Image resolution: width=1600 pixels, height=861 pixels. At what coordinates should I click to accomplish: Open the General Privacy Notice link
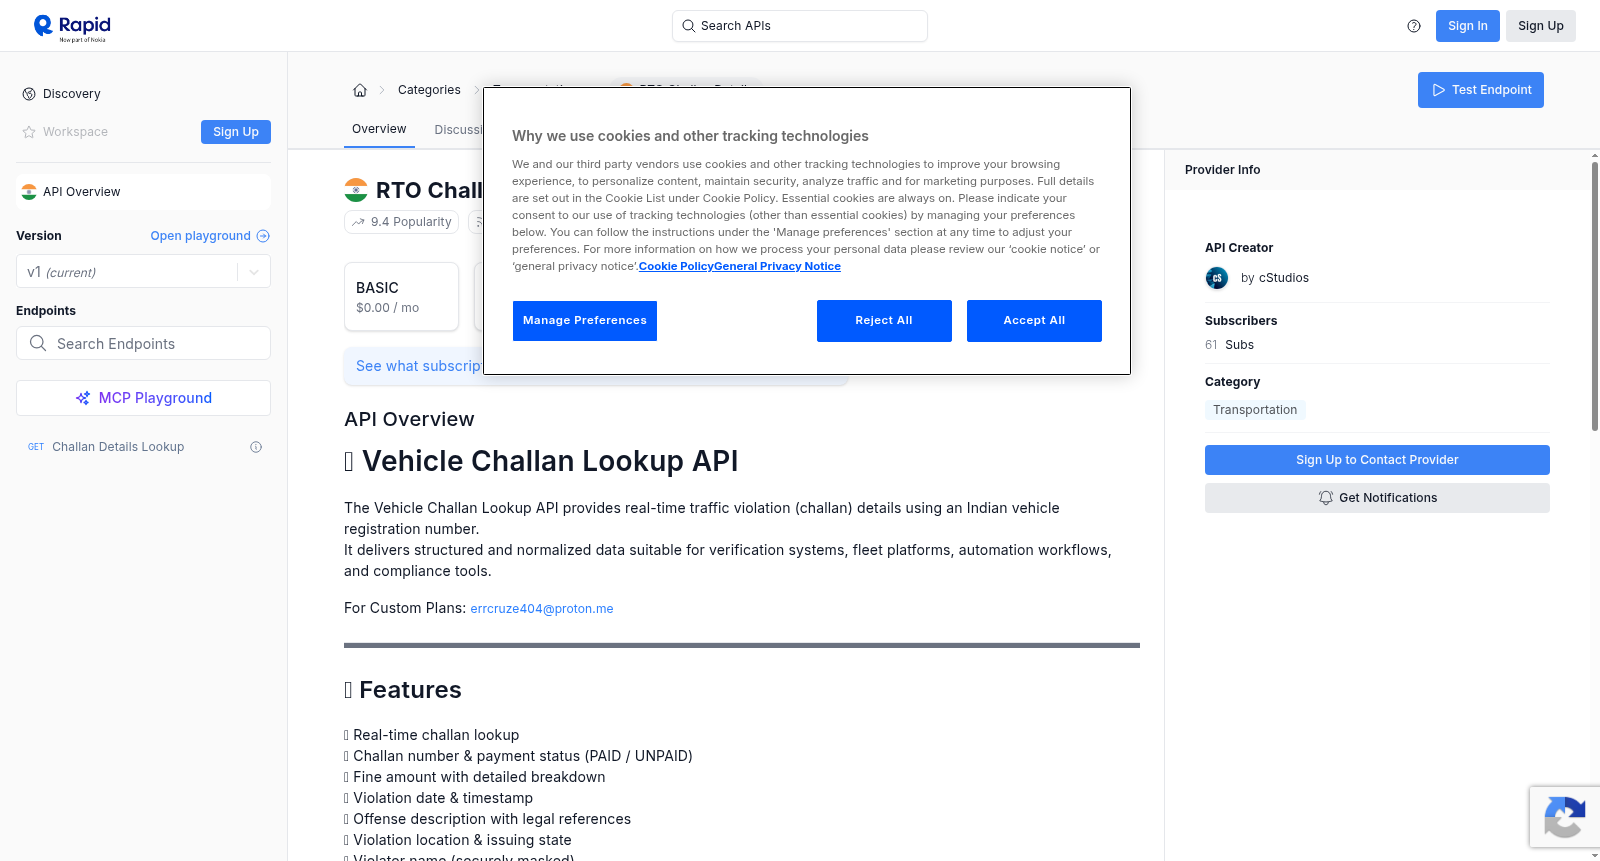[x=777, y=266]
